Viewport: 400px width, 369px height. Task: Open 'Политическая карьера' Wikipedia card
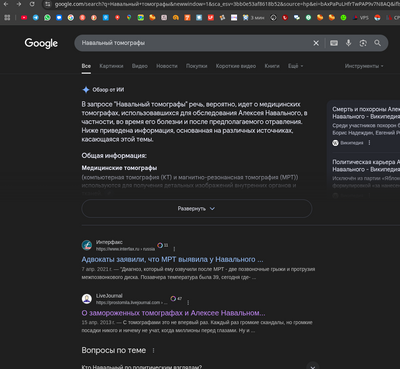tap(366, 165)
